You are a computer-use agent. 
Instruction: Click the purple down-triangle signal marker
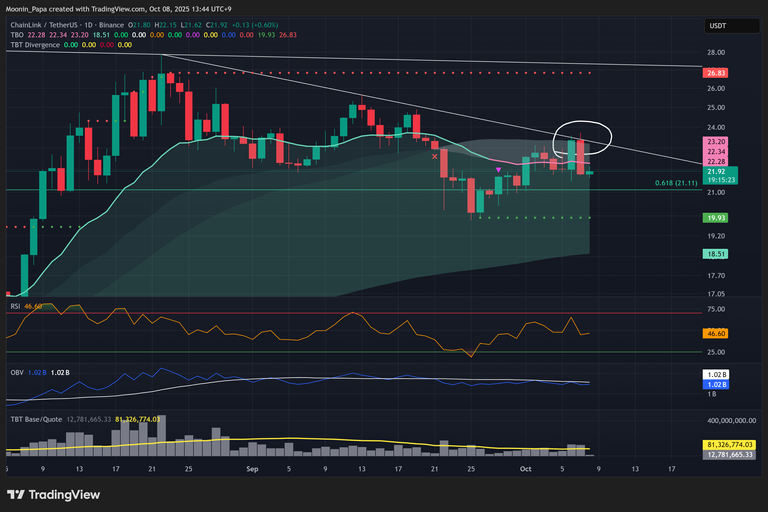click(499, 171)
